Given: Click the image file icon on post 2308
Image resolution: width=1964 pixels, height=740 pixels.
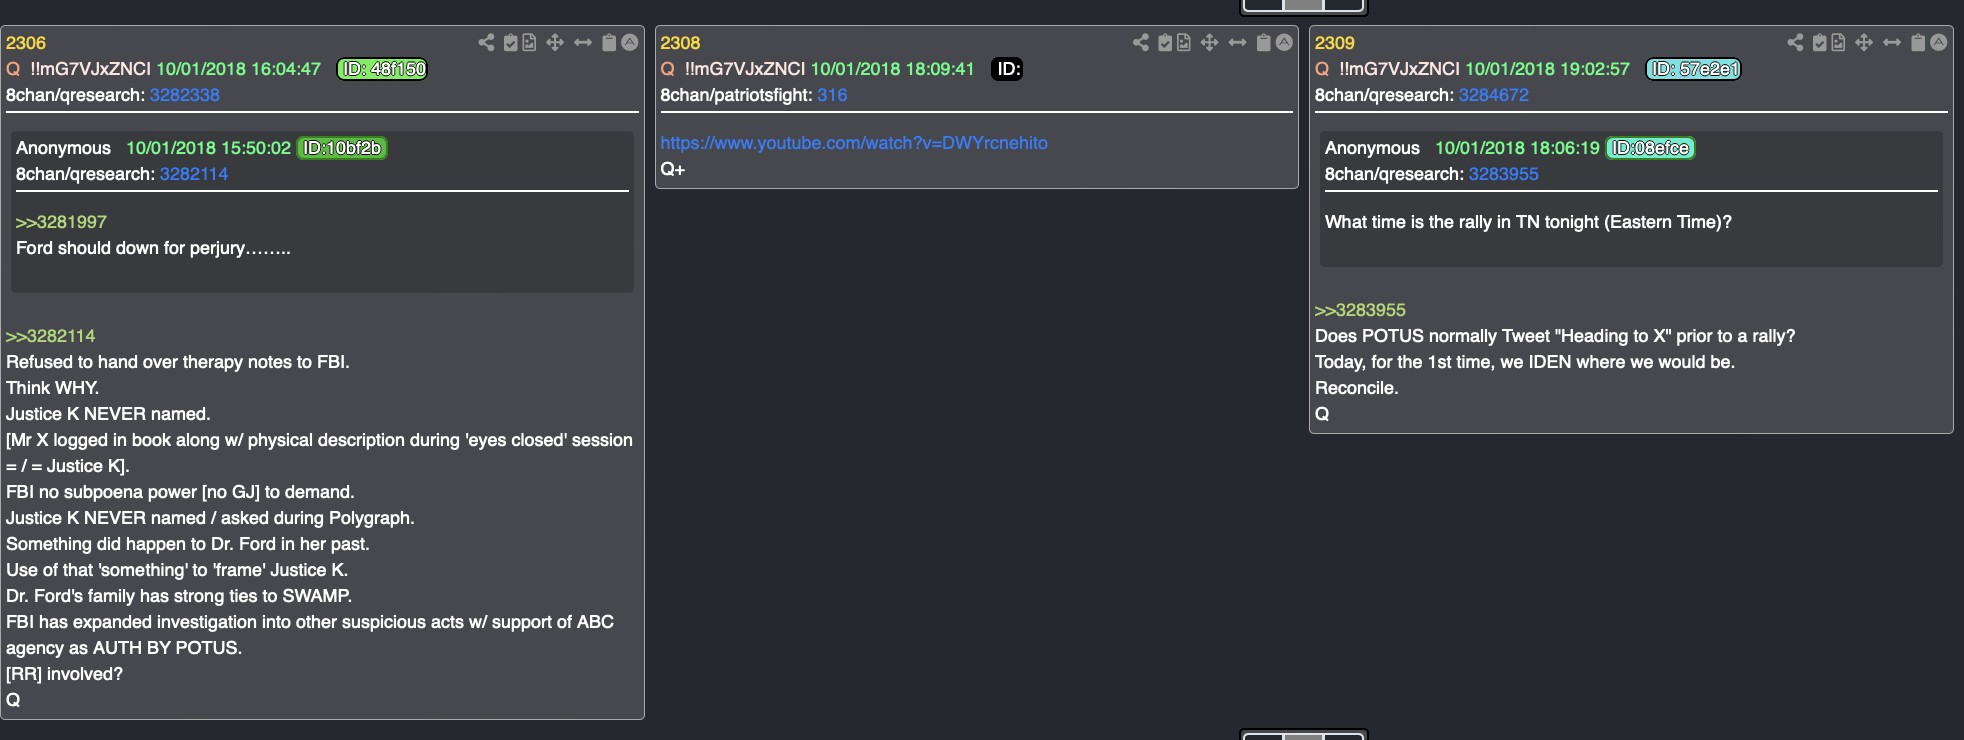Looking at the screenshot, I should tap(1184, 42).
